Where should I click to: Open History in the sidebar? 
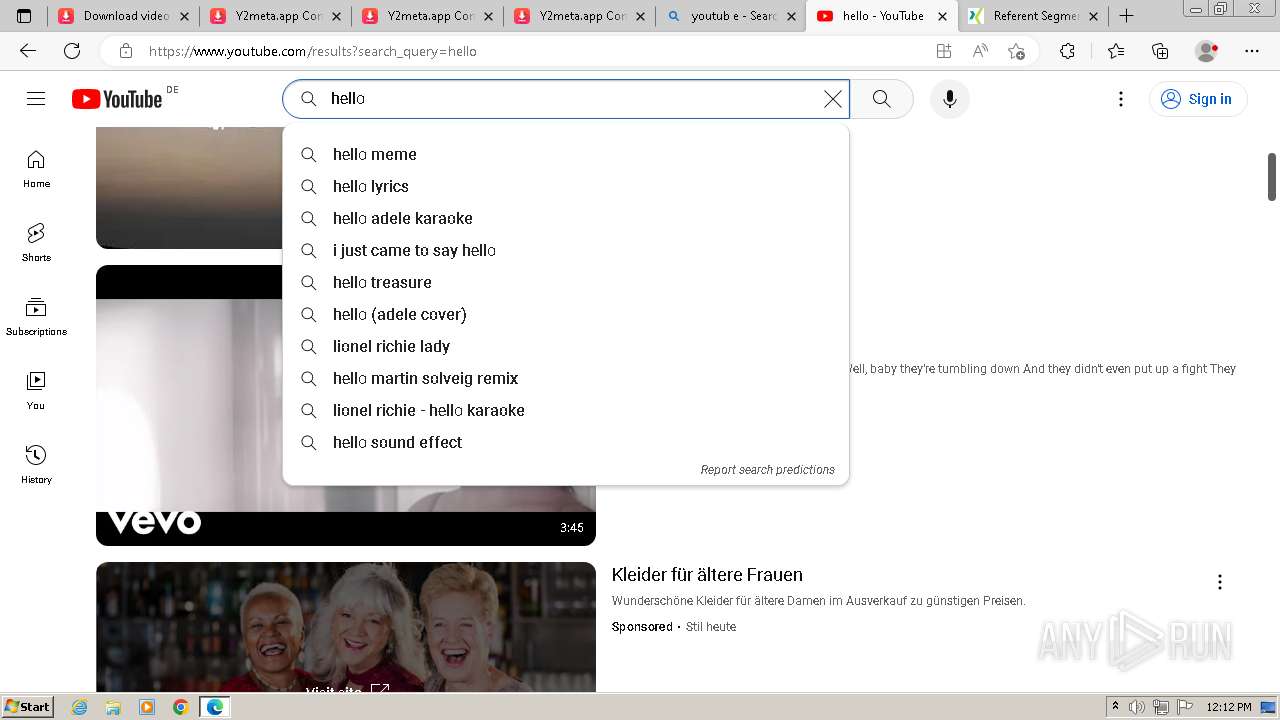coord(36,465)
